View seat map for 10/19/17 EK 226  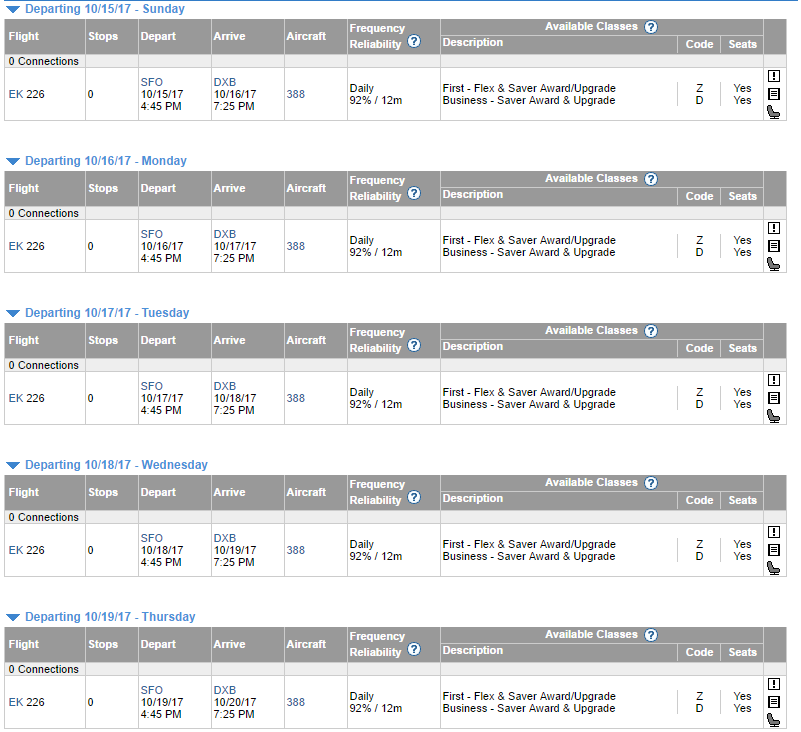coord(773,720)
